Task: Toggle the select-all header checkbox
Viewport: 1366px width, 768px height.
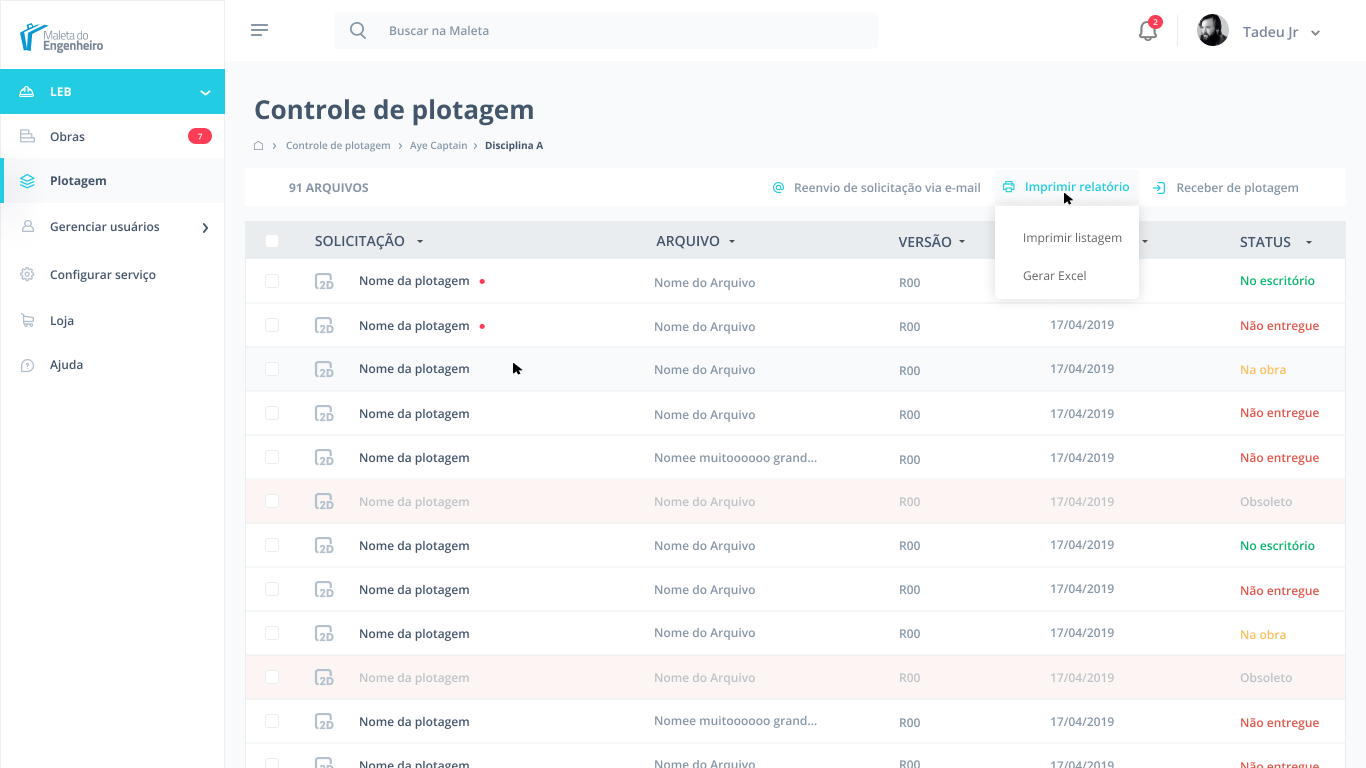Action: (x=272, y=241)
